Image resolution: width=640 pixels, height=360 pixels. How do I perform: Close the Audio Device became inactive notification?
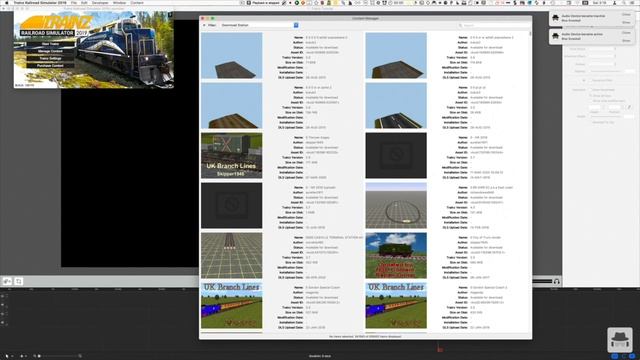(x=626, y=15)
